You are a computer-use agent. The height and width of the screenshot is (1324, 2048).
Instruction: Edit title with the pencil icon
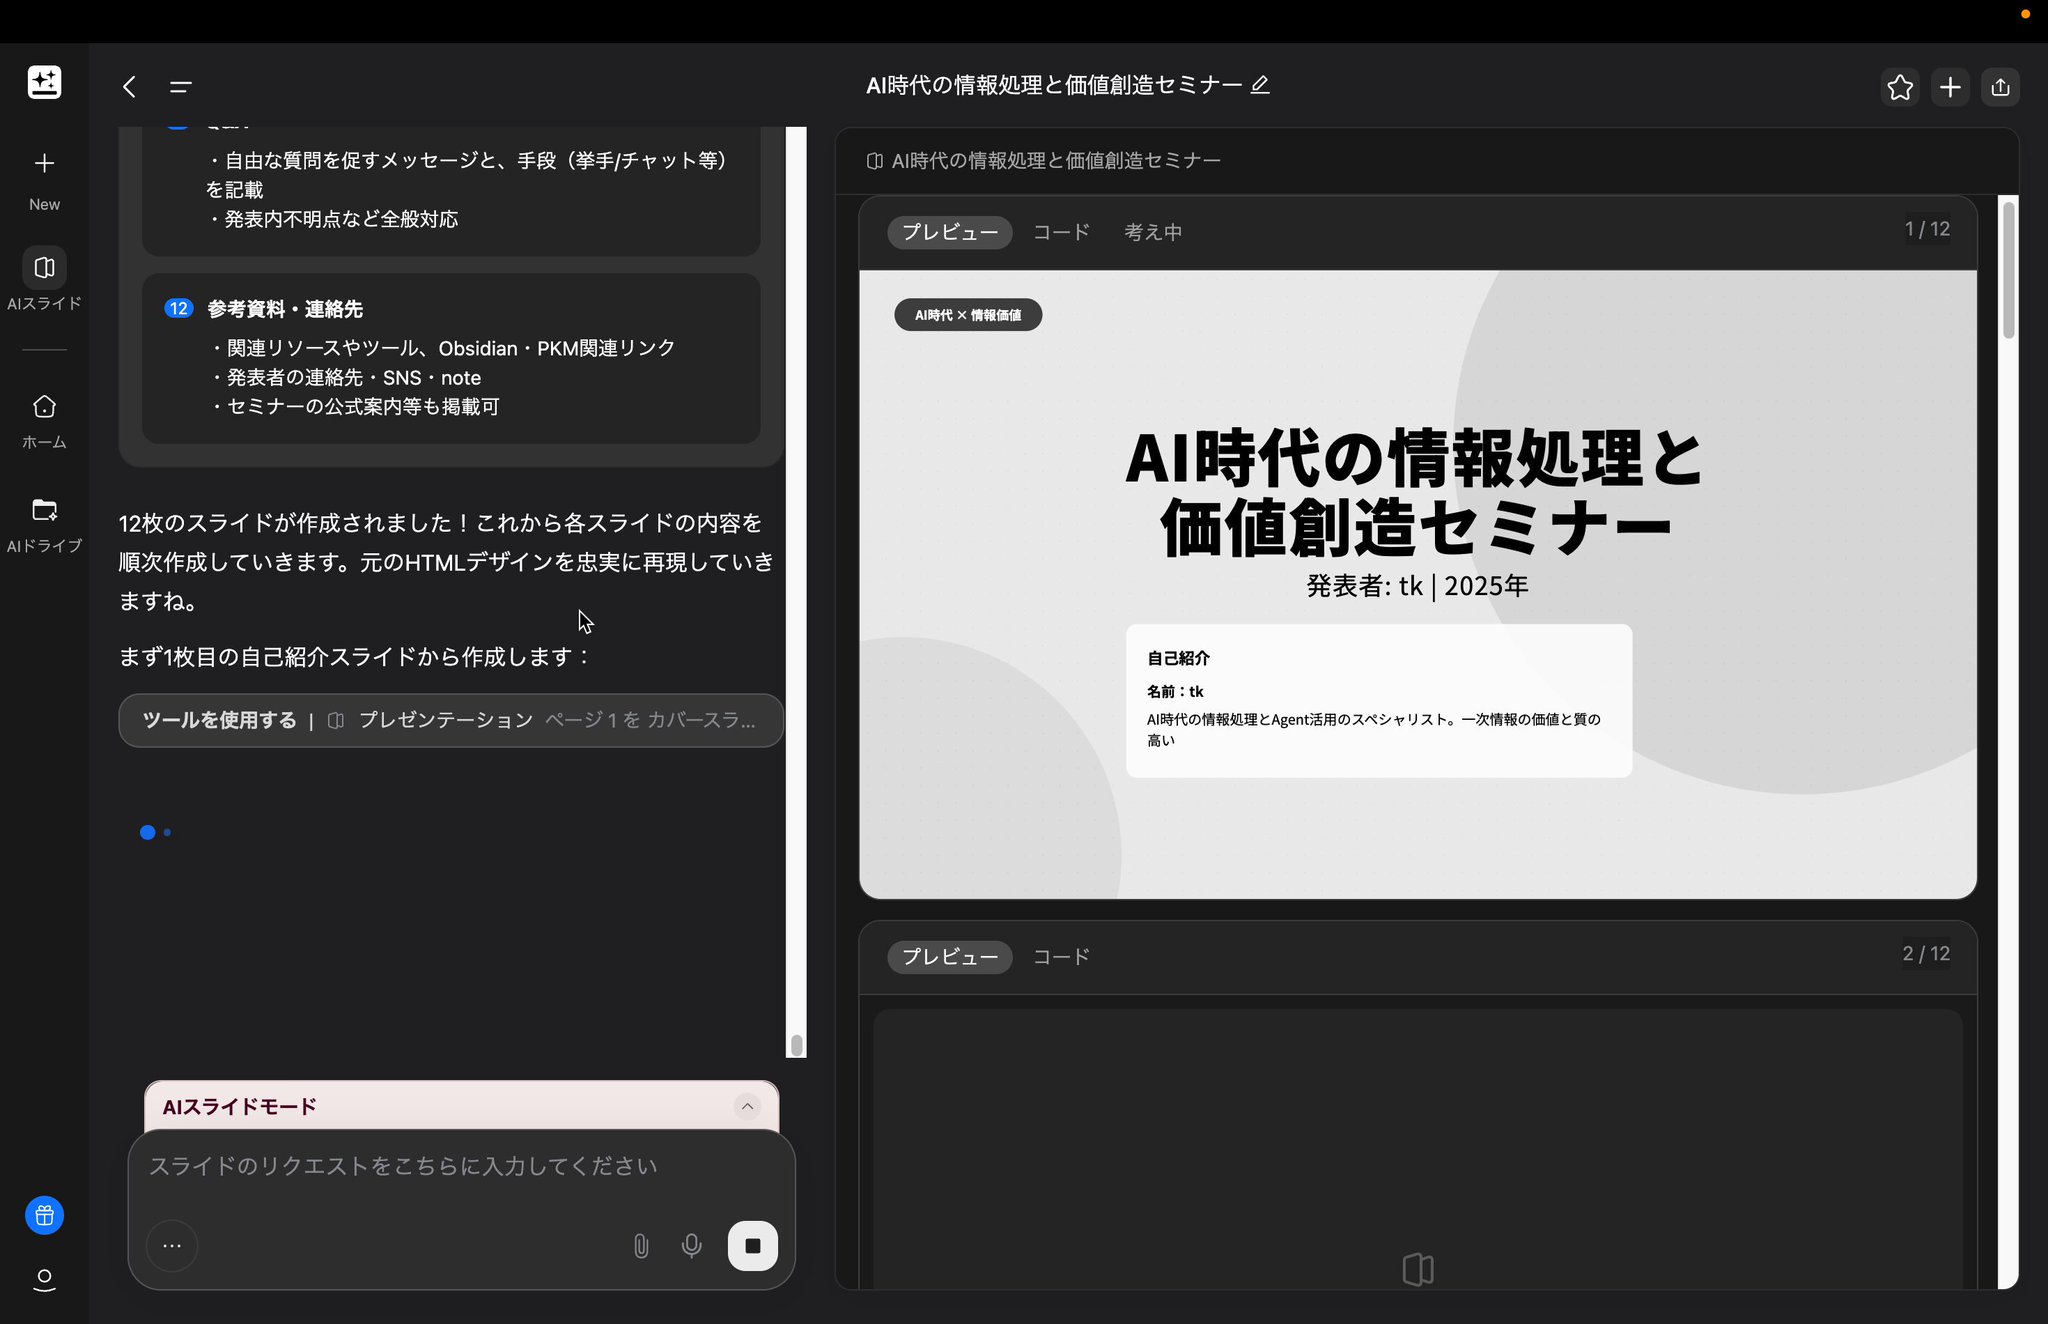pos(1260,85)
